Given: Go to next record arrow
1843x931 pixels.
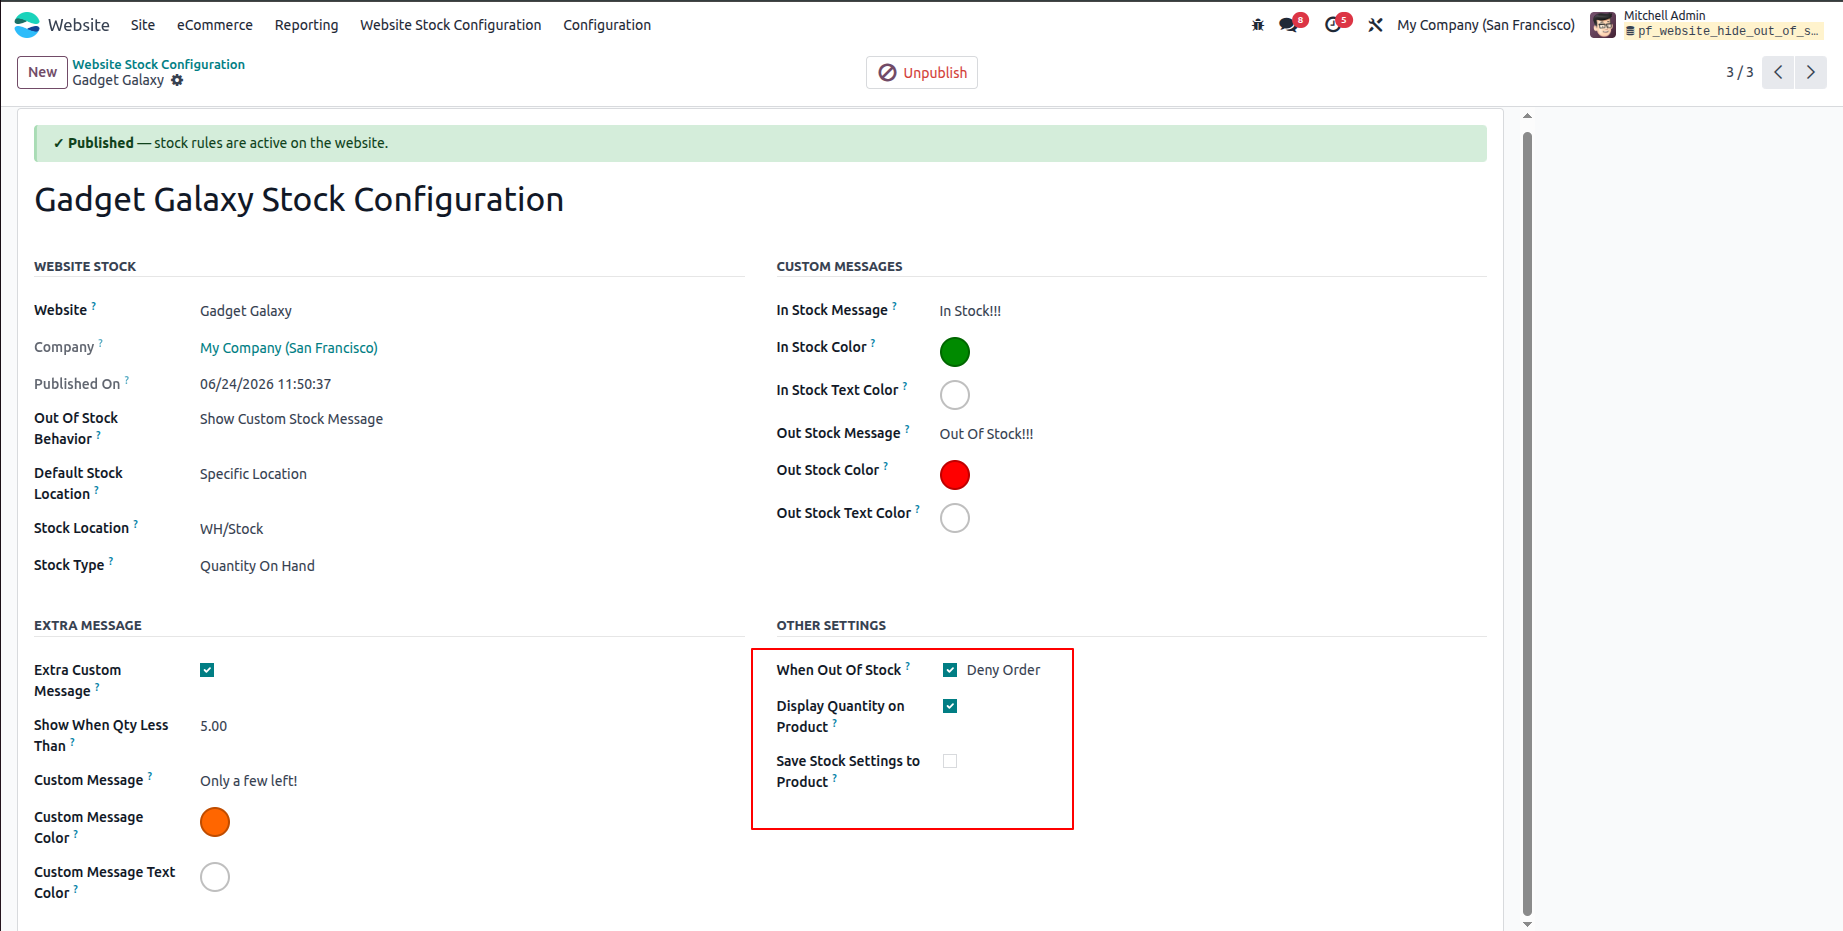Looking at the screenshot, I should tap(1811, 72).
